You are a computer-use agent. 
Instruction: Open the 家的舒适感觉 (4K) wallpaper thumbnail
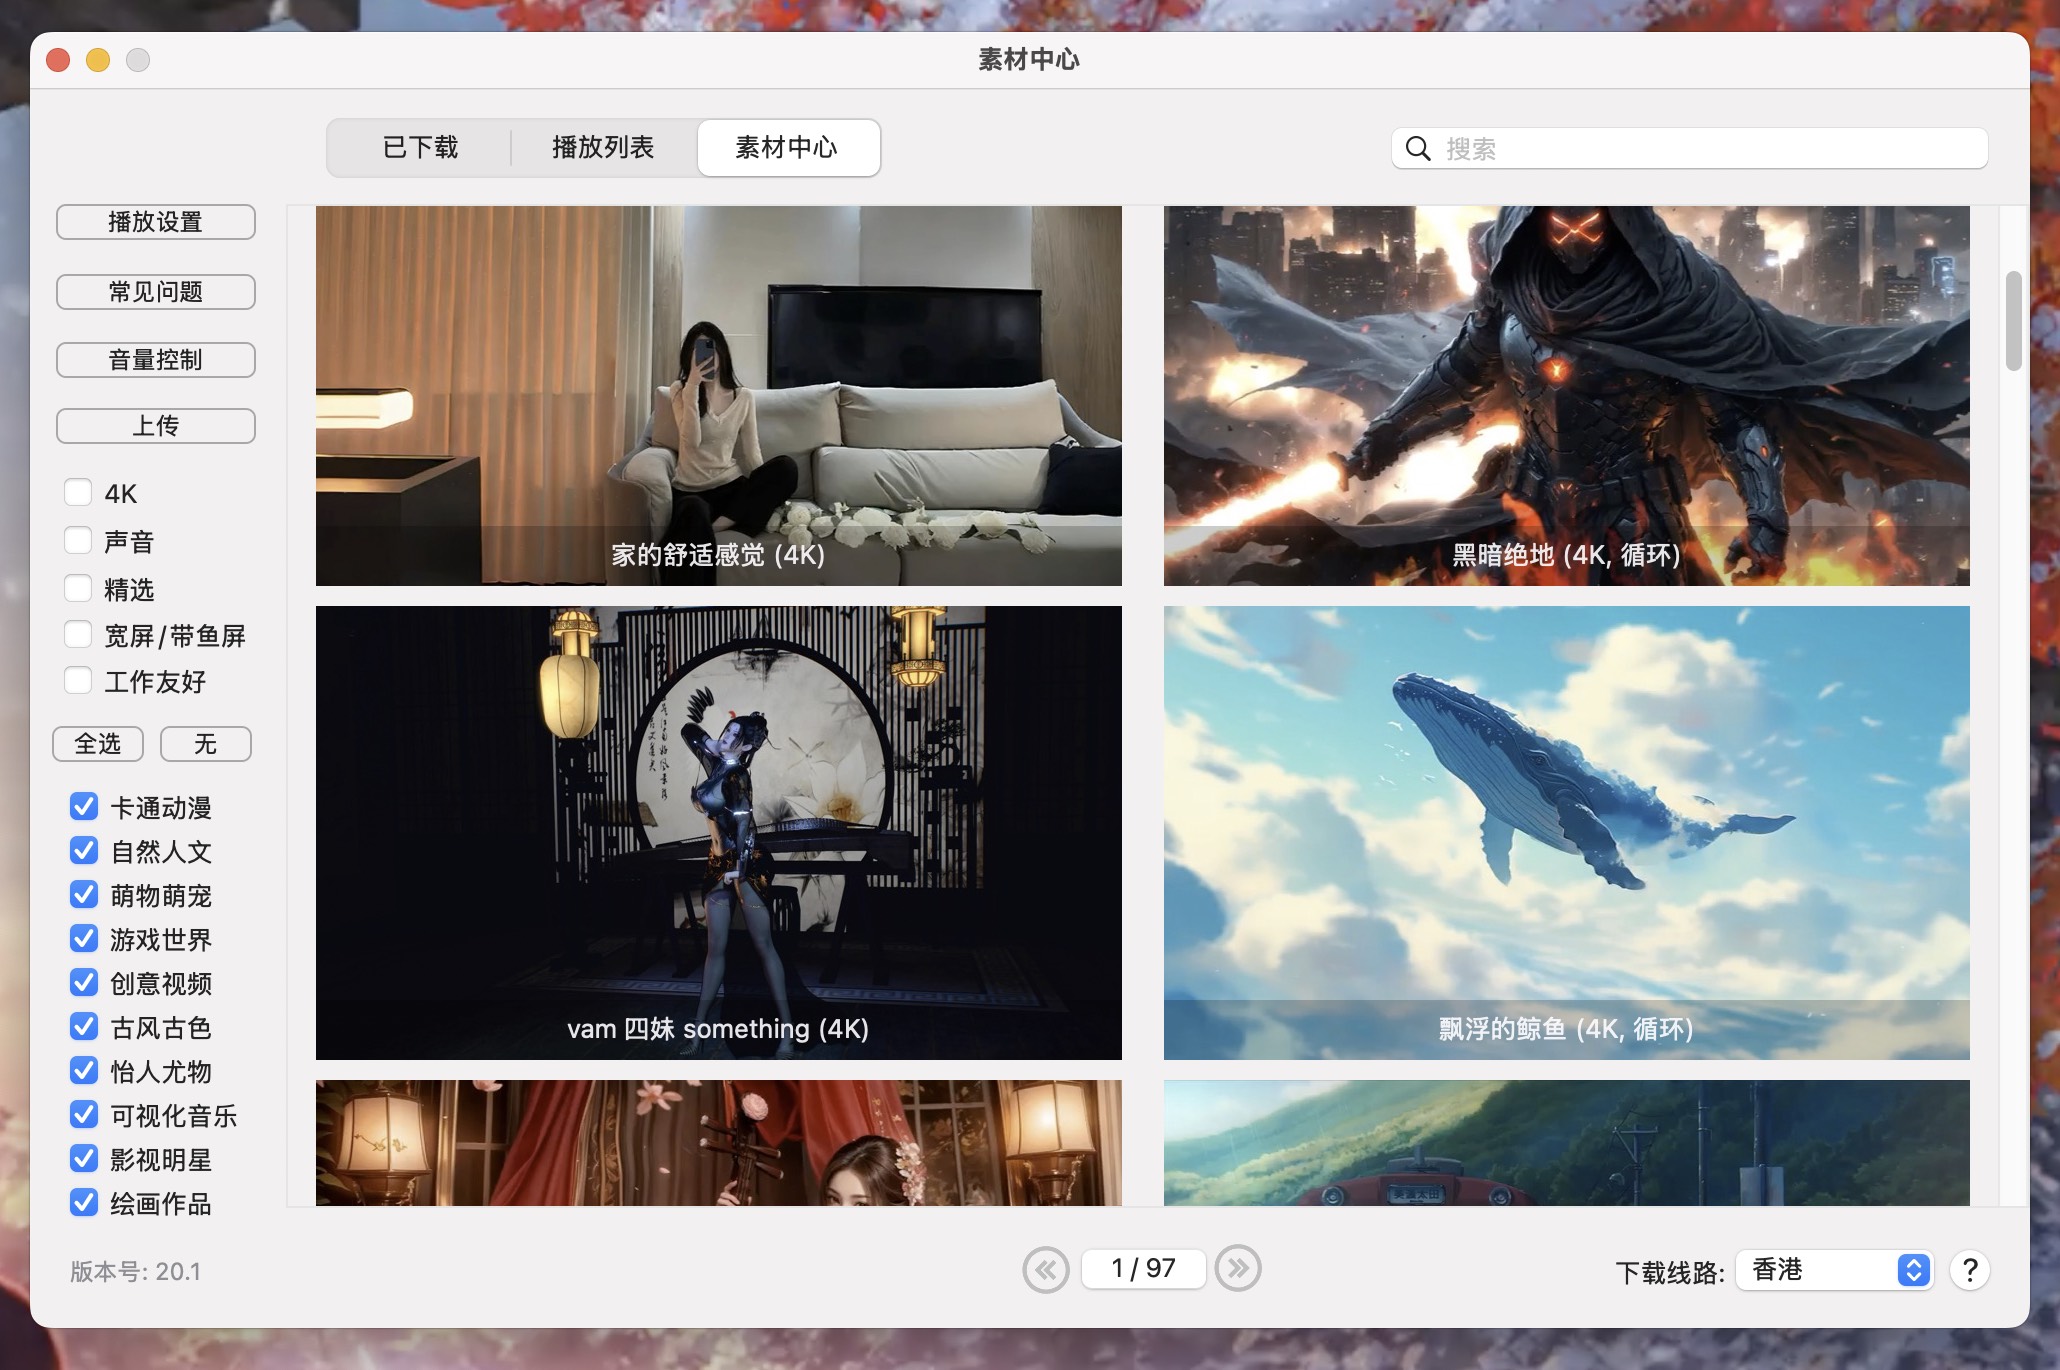(719, 396)
